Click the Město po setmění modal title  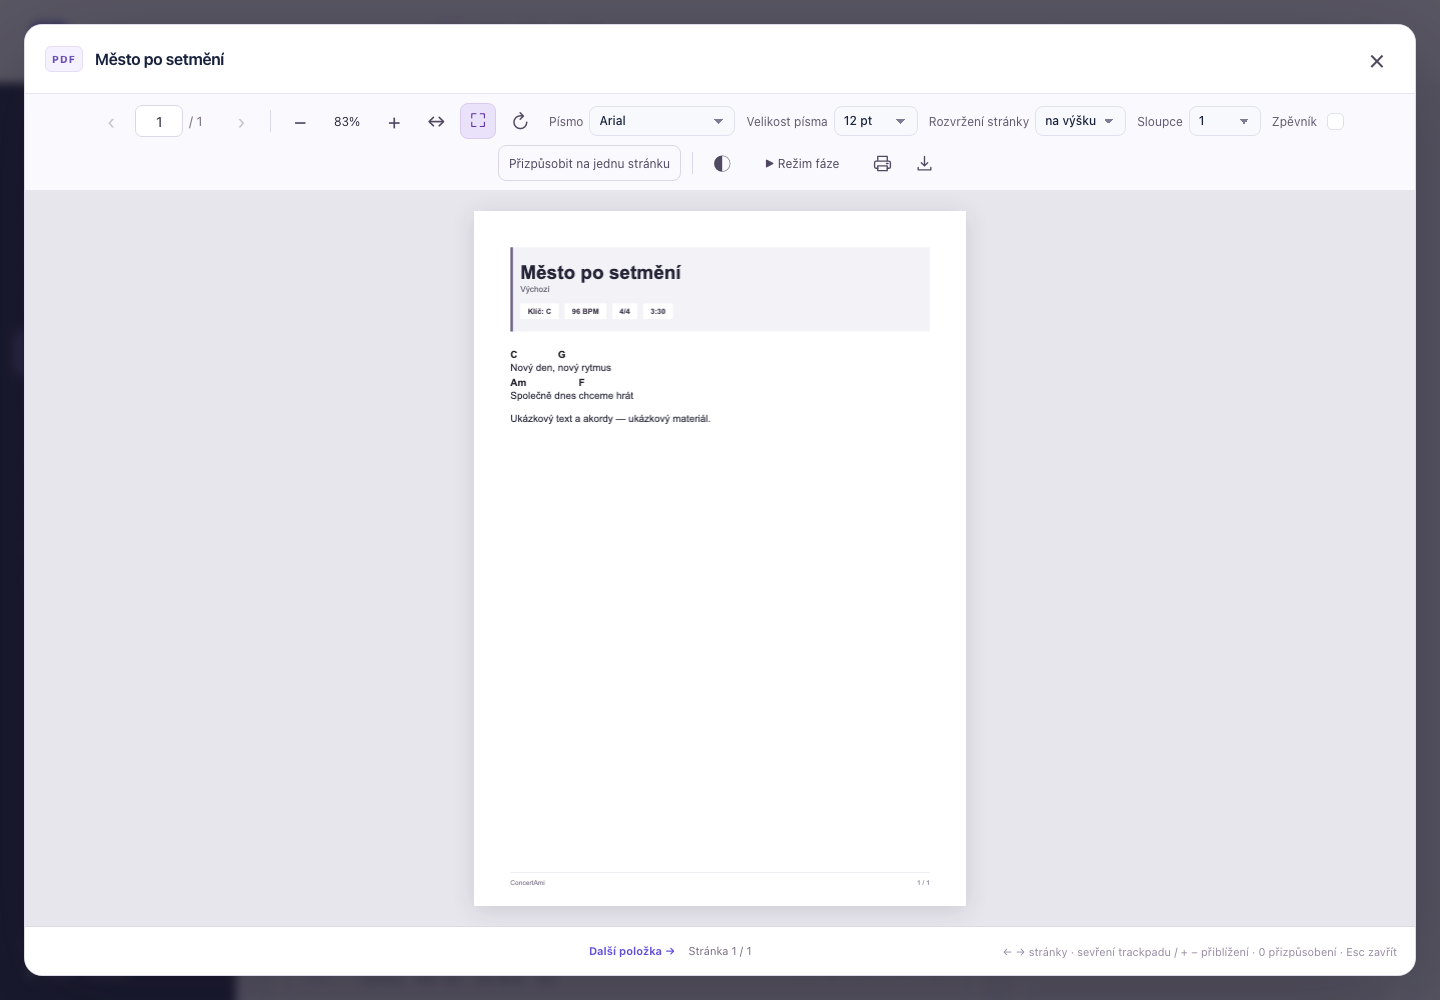[160, 60]
